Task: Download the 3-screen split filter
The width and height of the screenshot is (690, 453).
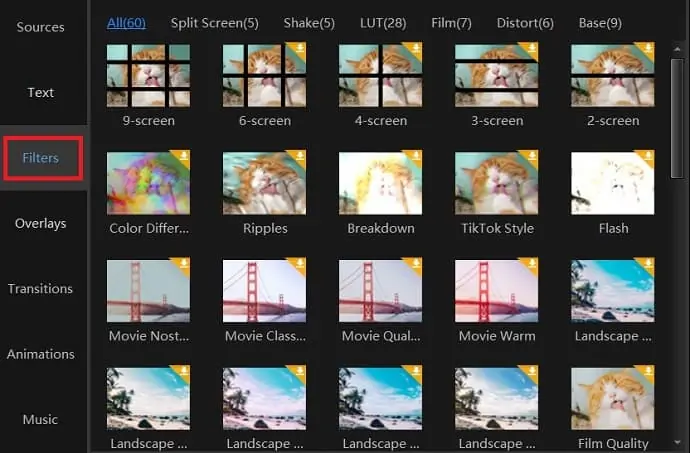Action: [532, 48]
